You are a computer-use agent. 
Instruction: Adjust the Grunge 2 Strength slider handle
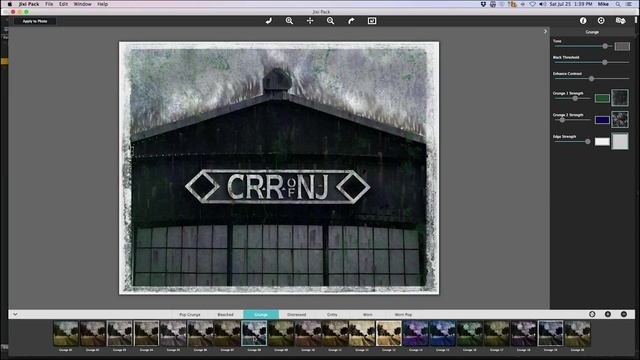pos(562,120)
